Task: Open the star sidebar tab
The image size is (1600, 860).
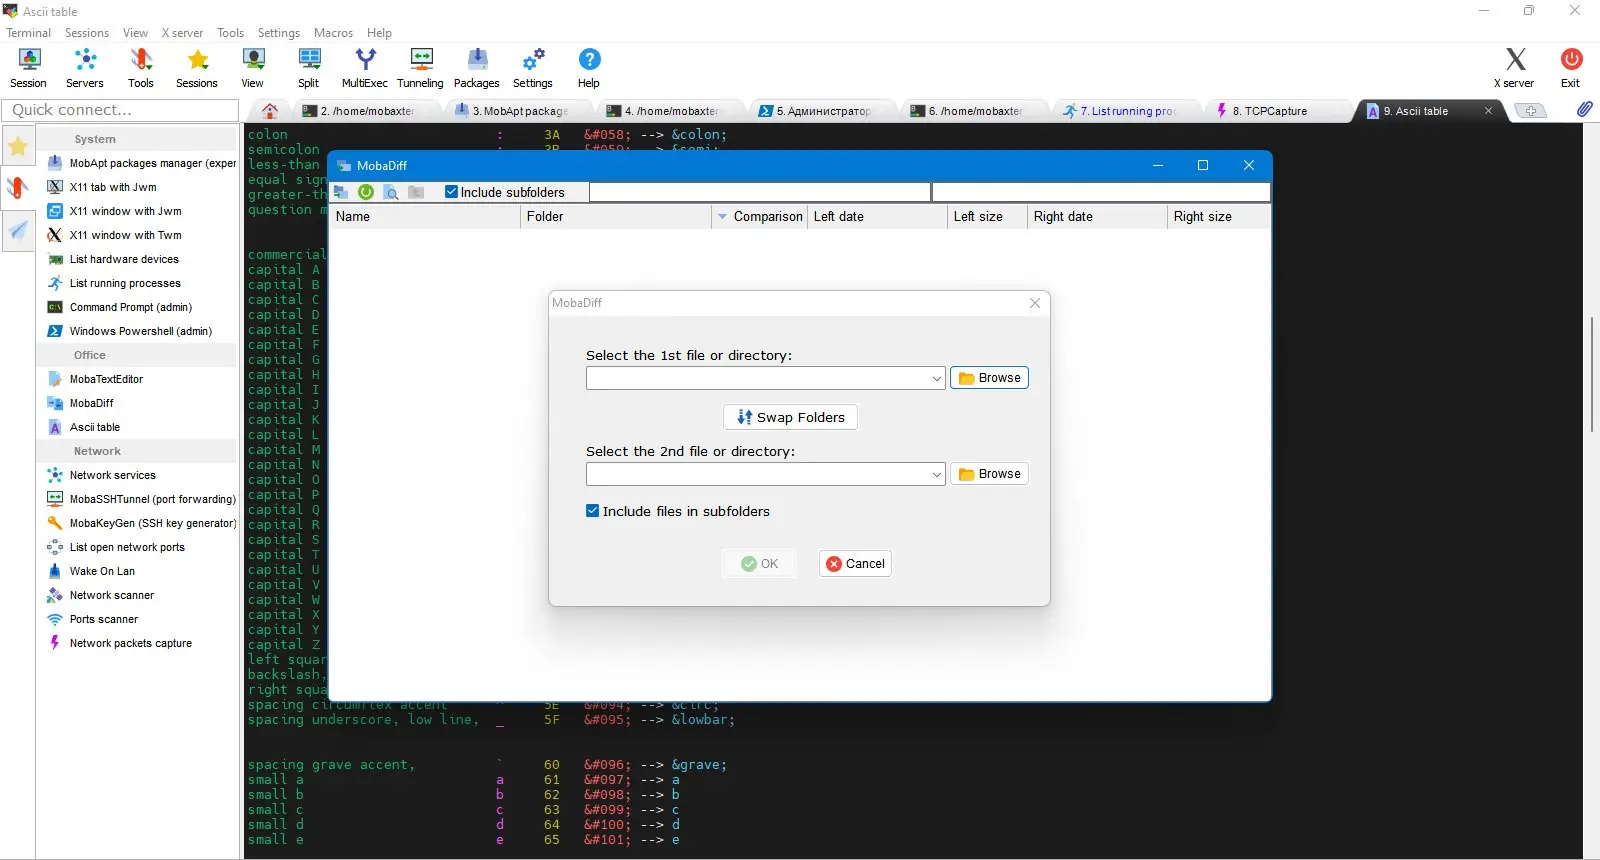Action: tap(18, 146)
